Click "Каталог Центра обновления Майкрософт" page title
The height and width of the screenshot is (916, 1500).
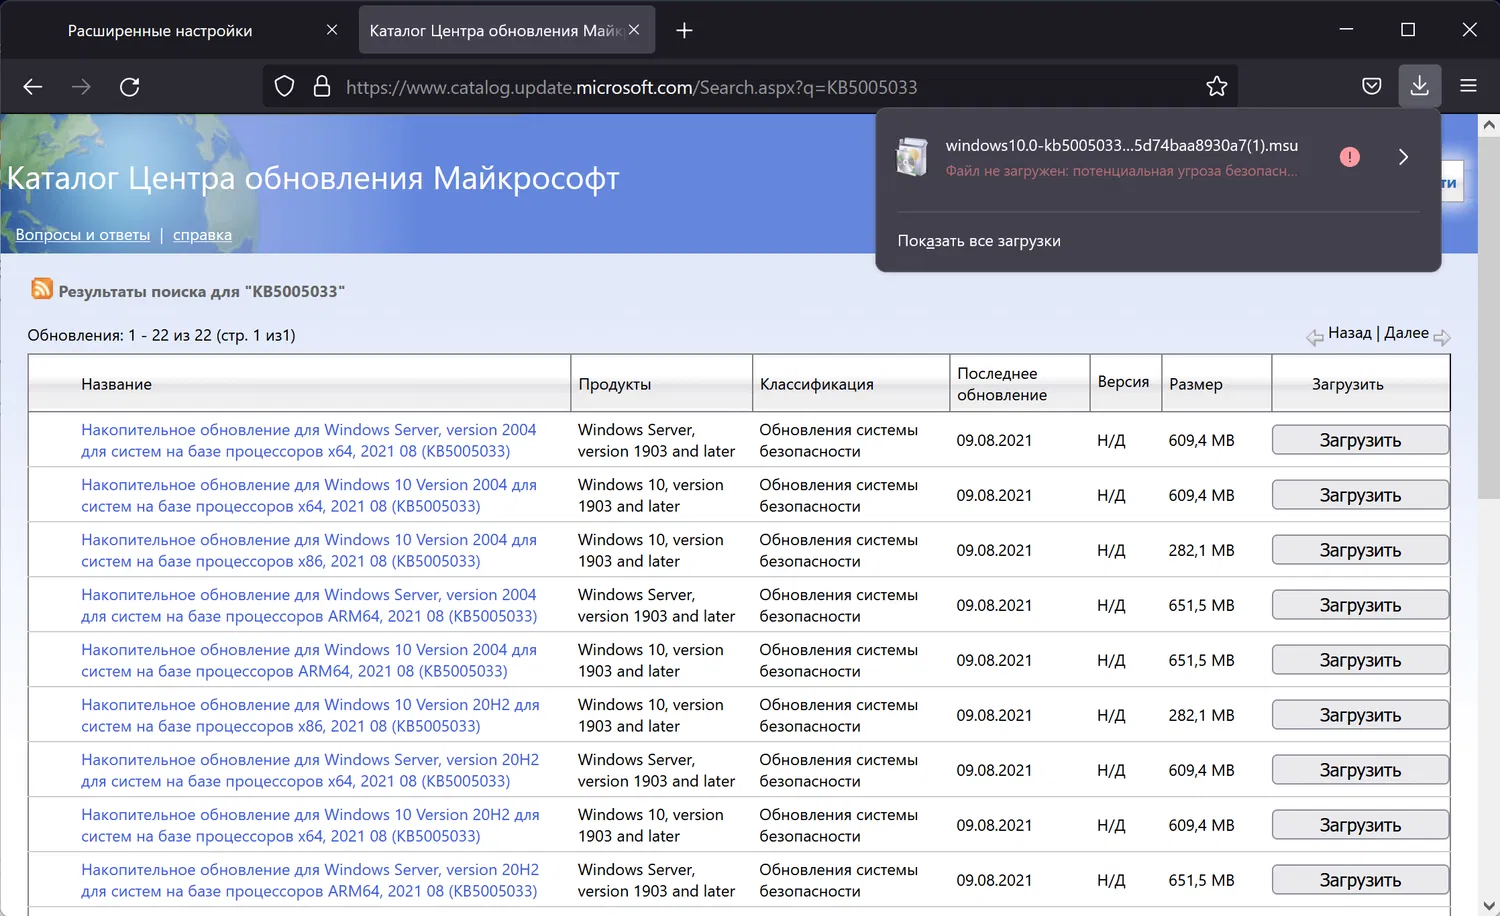313,178
